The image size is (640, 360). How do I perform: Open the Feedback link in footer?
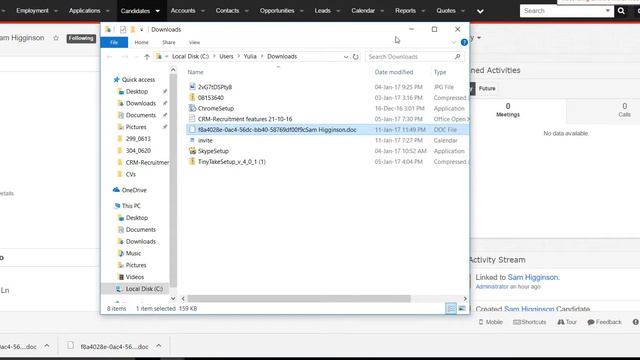point(604,322)
